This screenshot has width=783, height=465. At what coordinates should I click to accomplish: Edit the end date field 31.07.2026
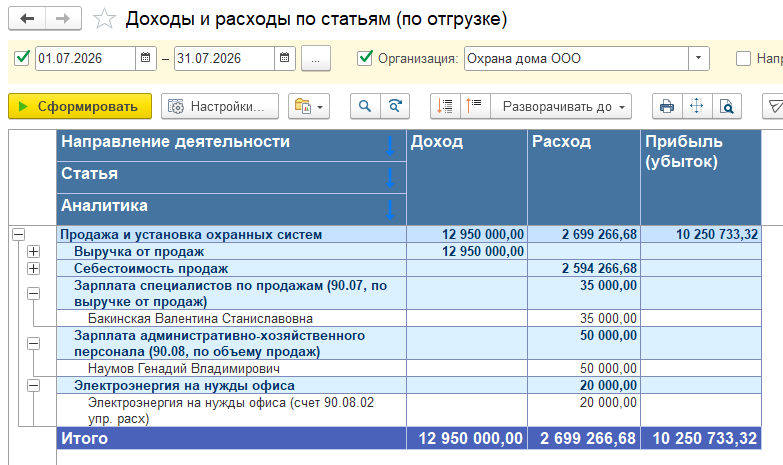(x=224, y=58)
